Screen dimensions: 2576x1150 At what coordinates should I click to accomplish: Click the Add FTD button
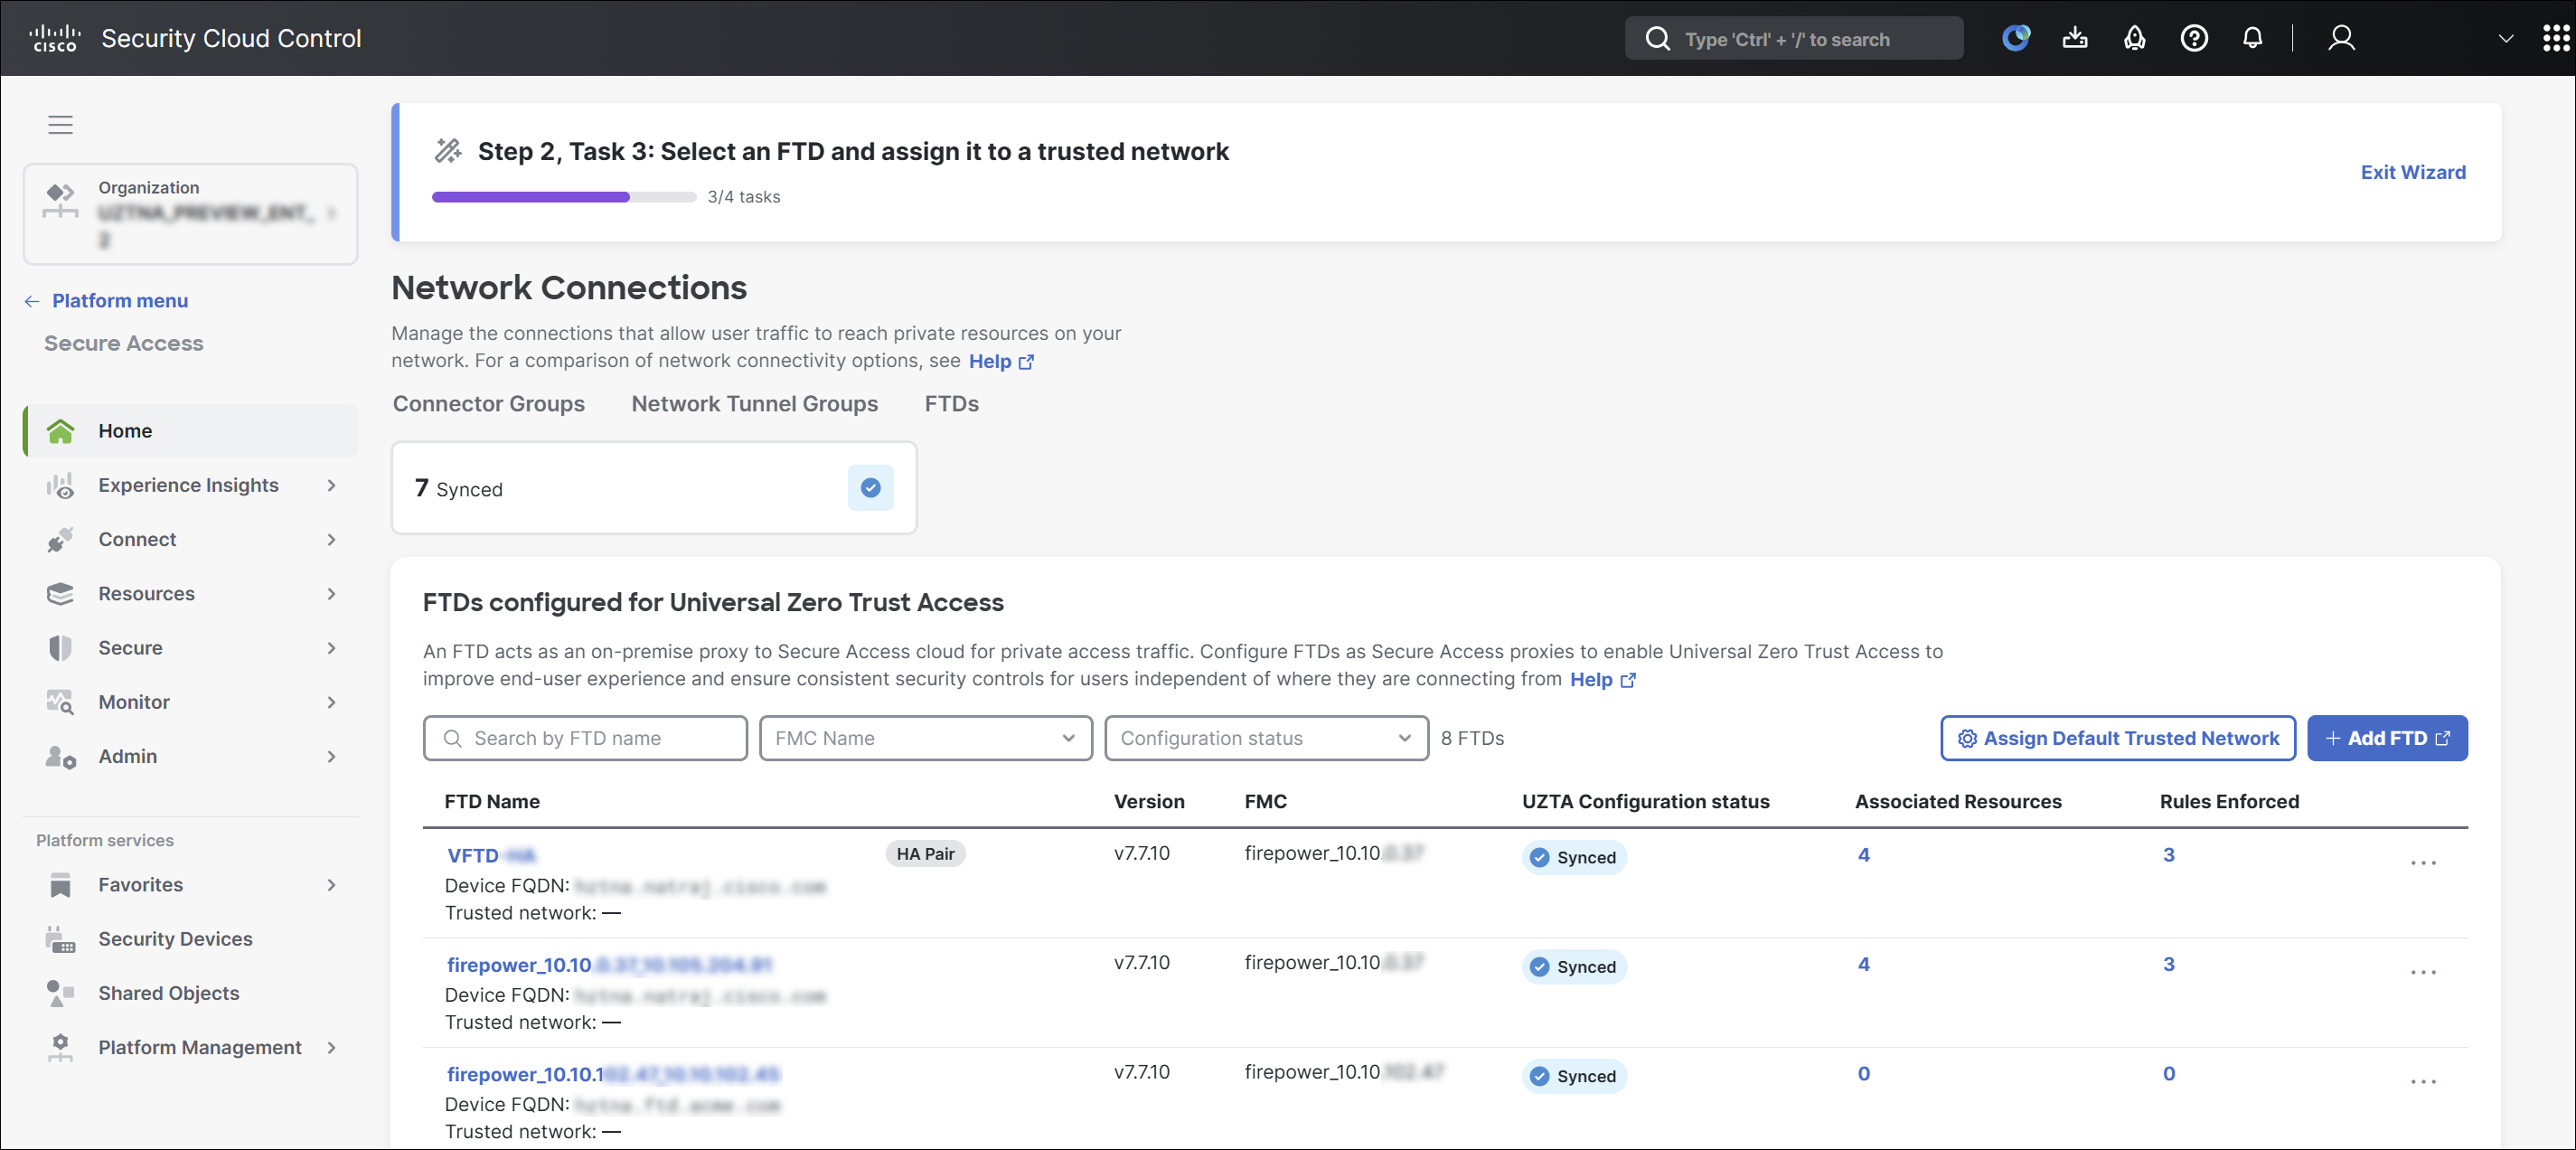pyautogui.click(x=2386, y=738)
